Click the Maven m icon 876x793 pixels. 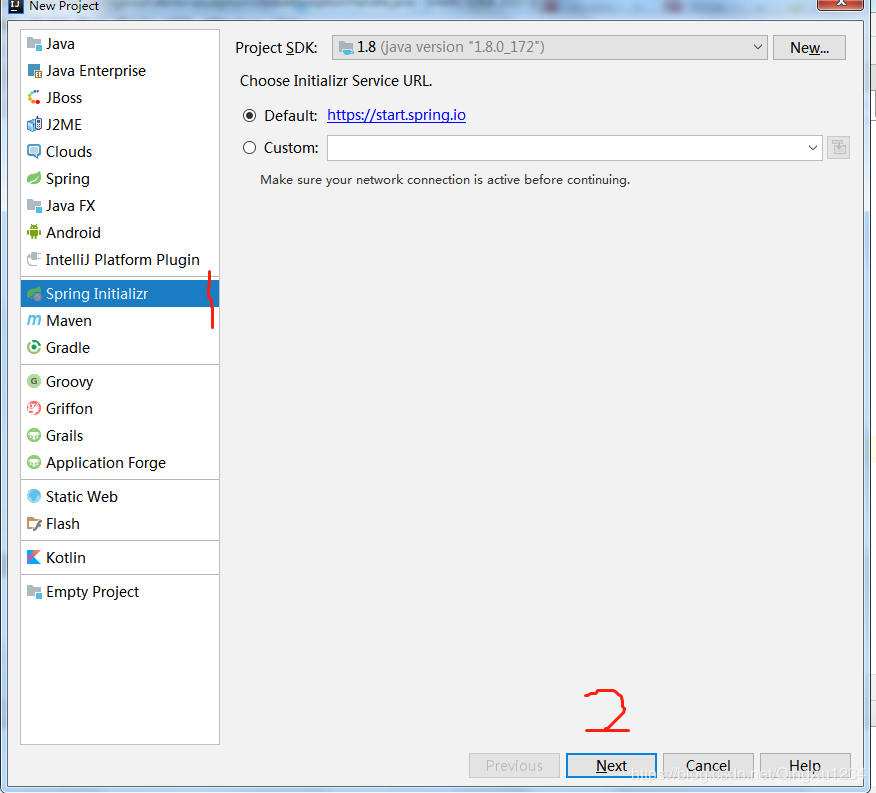tap(34, 320)
